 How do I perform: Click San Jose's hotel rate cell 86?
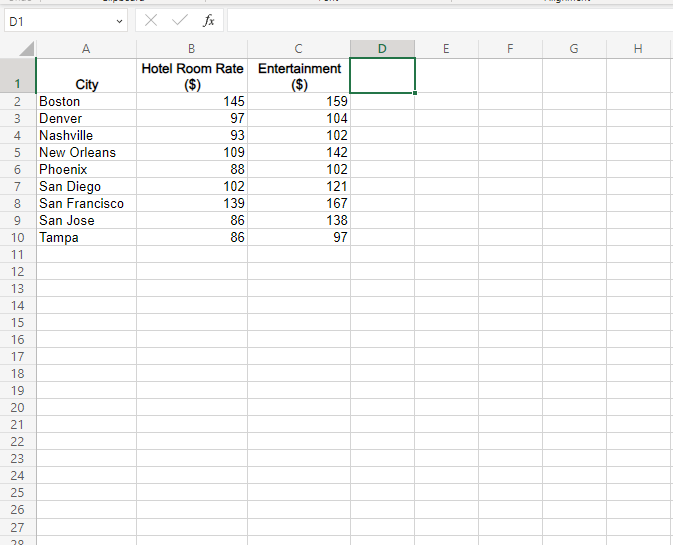(x=192, y=221)
